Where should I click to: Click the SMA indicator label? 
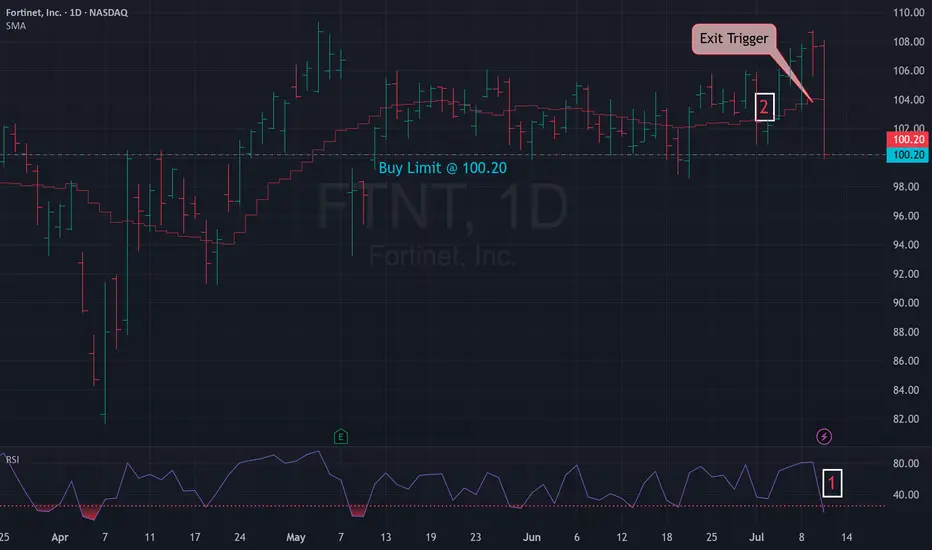[x=16, y=26]
